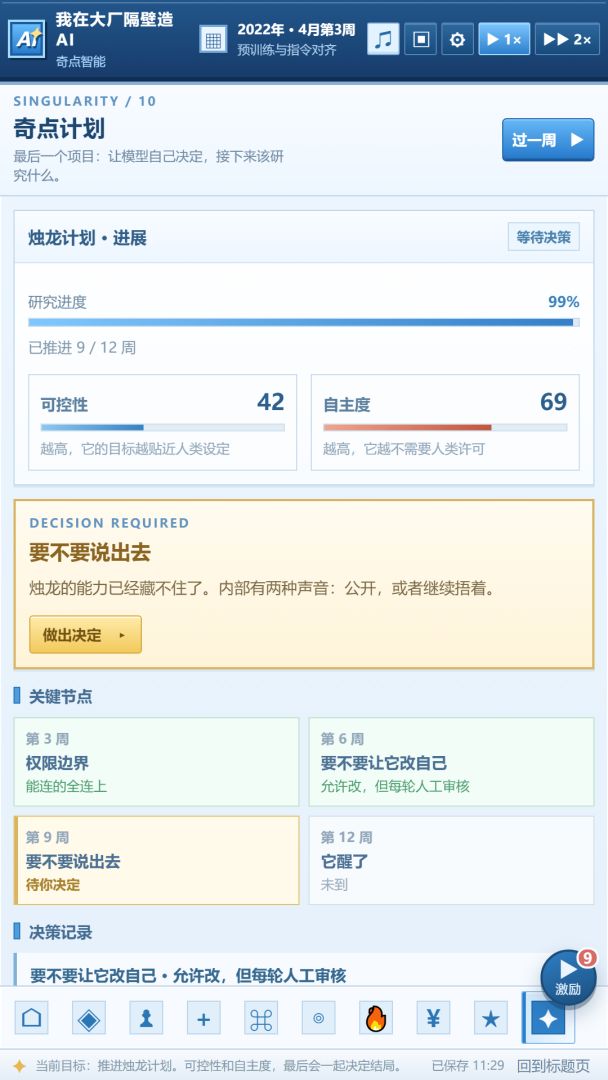Screen dimensions: 608x1080
Task: Open the flame icon tab
Action: (x=376, y=1018)
